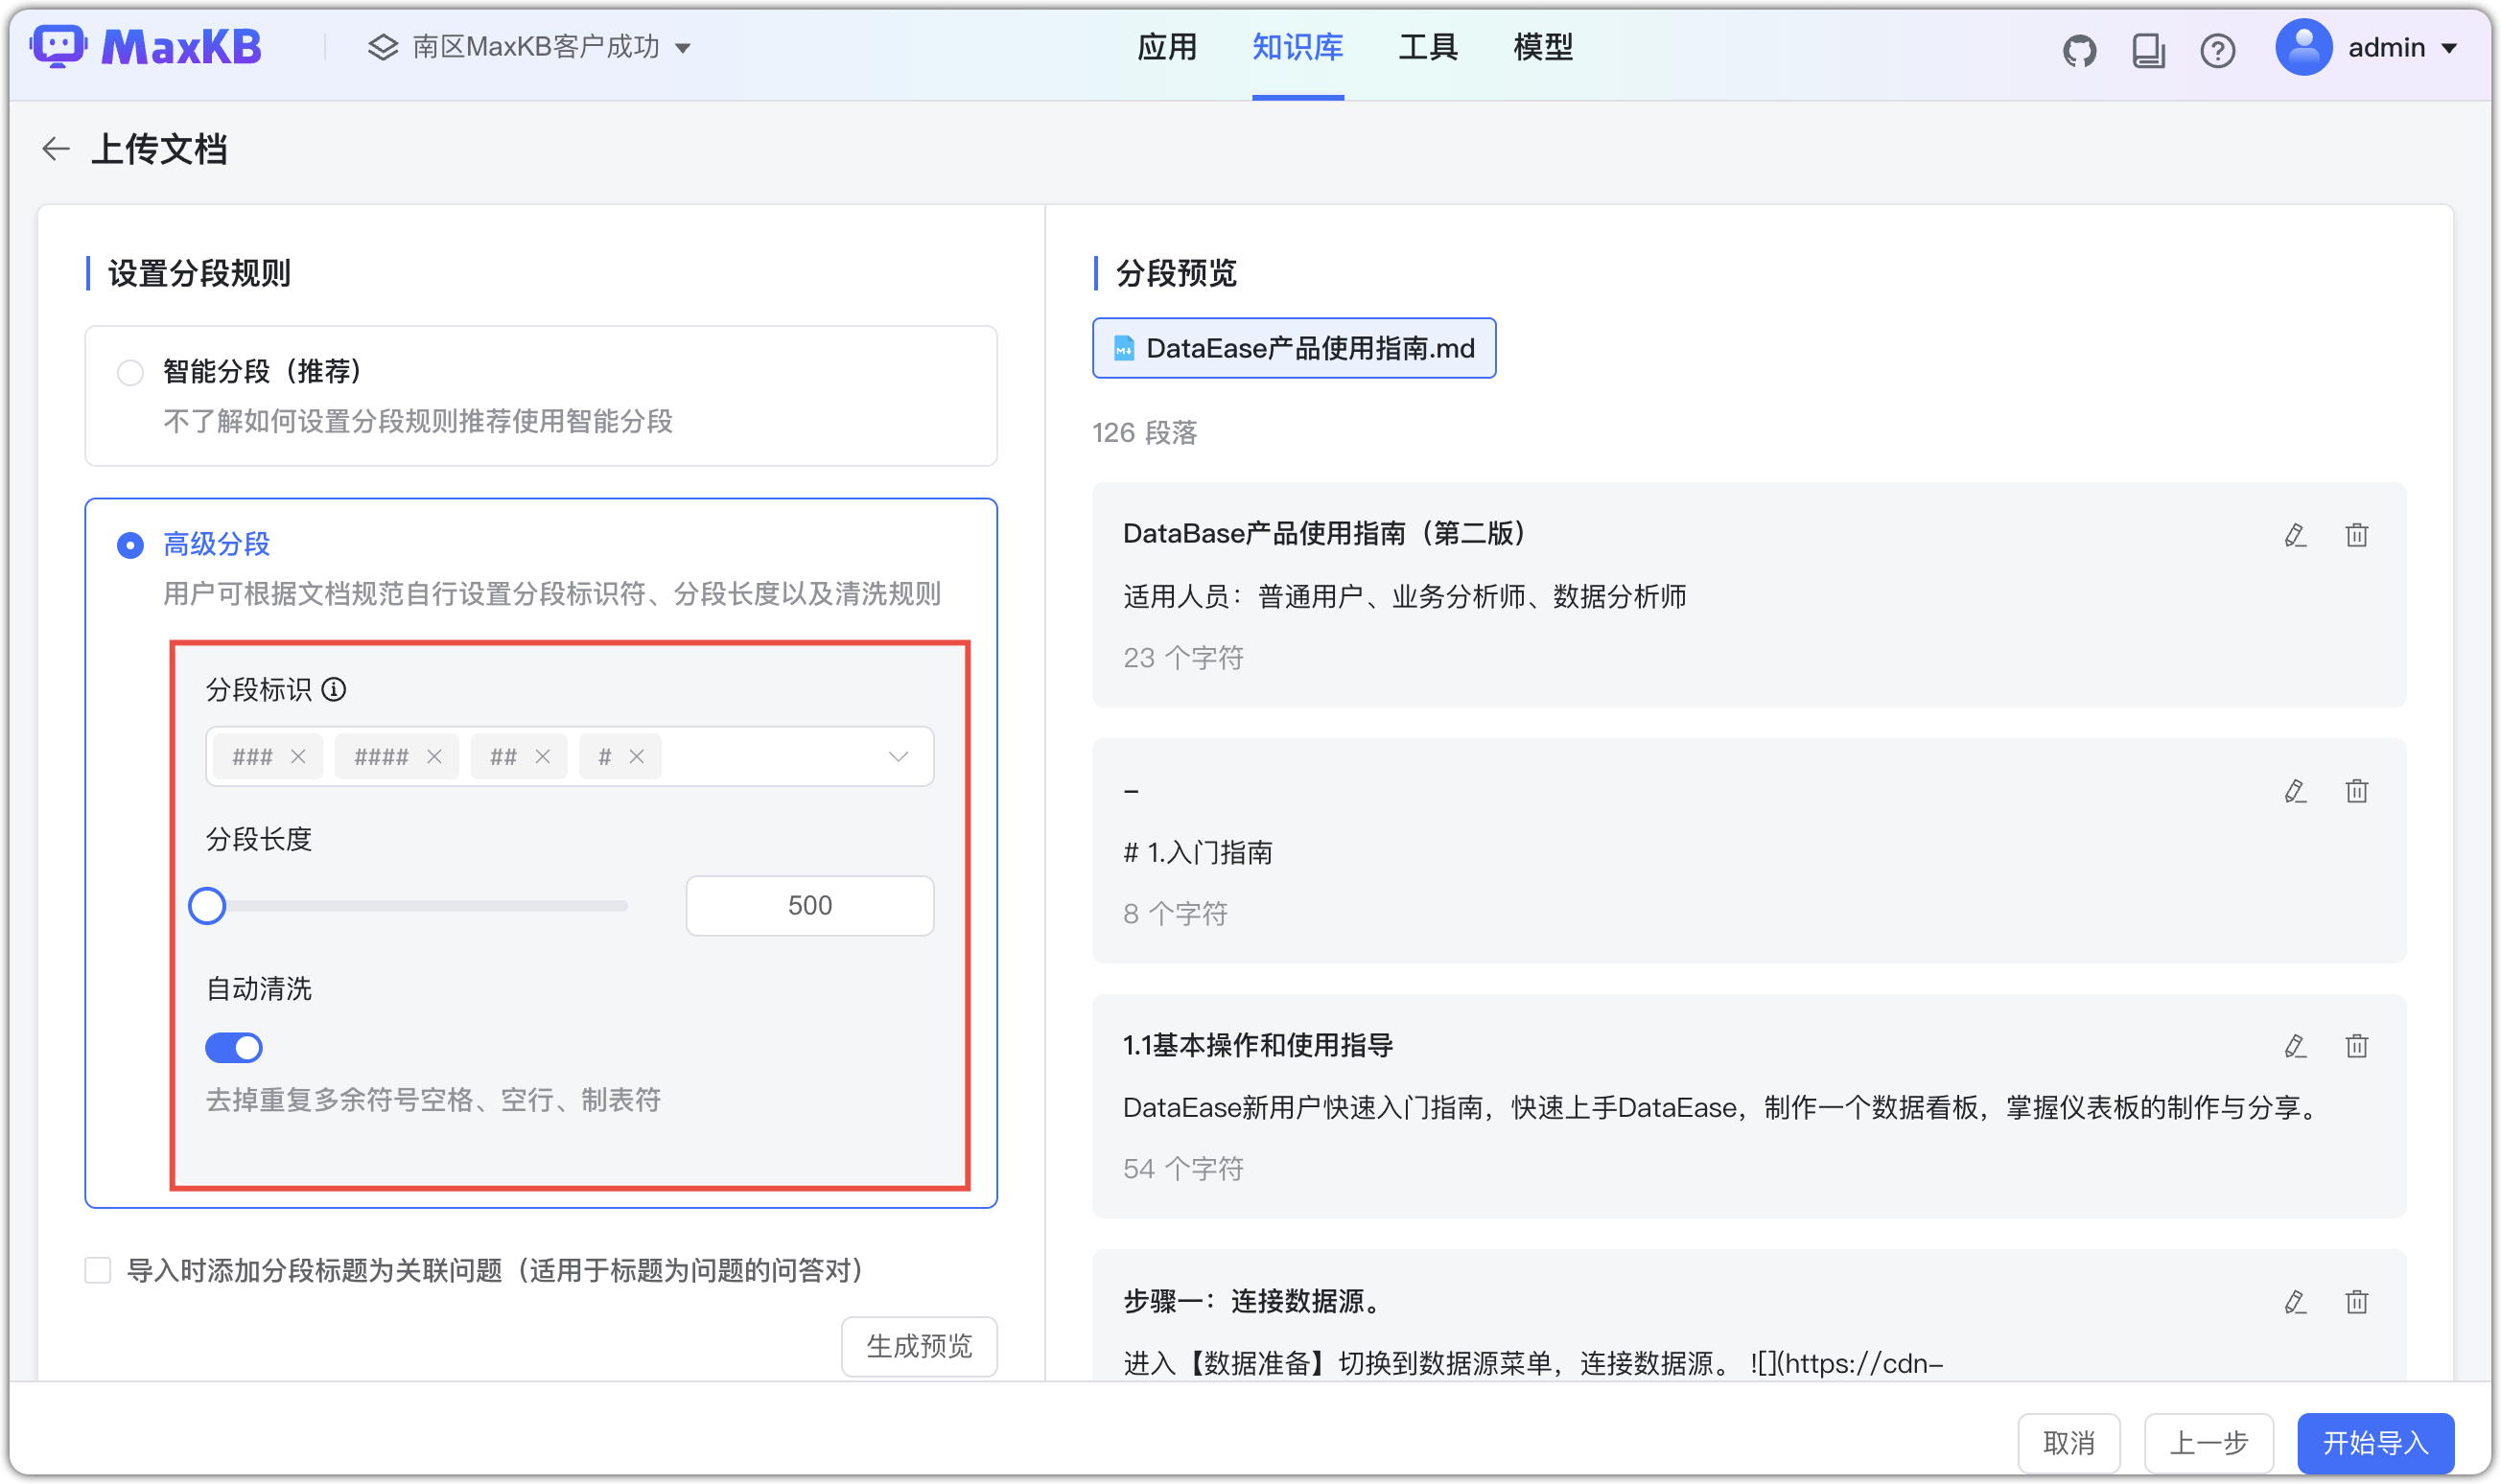Remove the #### separator tag

click(434, 756)
